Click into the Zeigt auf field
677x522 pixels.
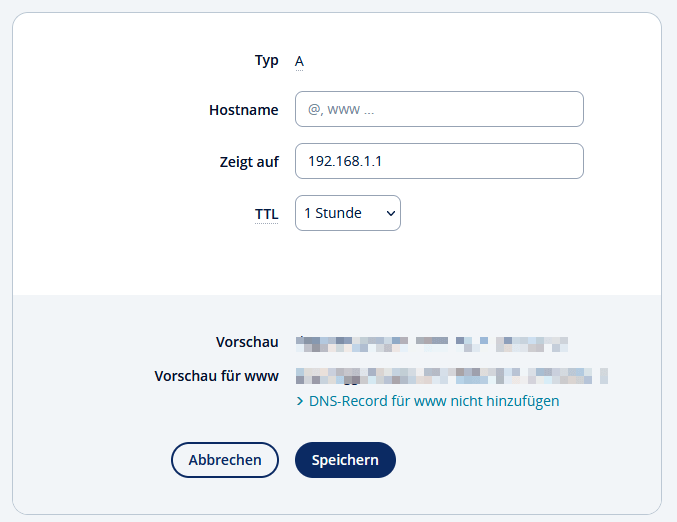tap(439, 161)
